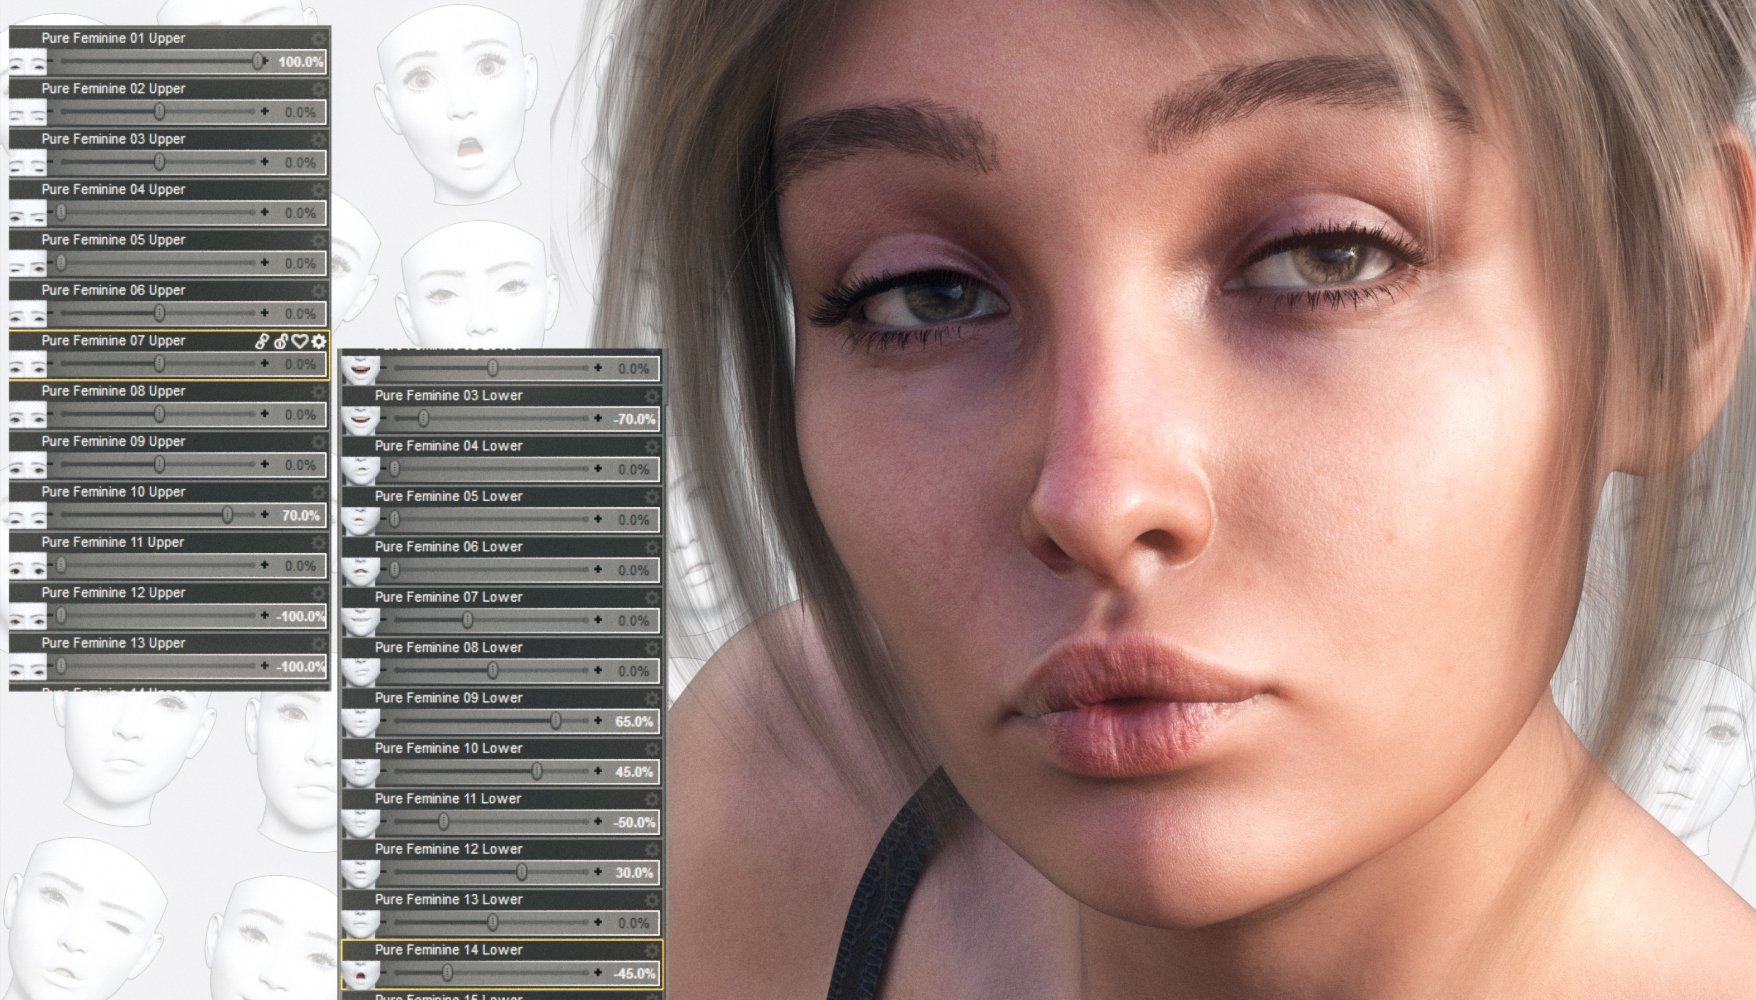The height and width of the screenshot is (1000, 1756).
Task: Click minus nudge on Pure Feminine 07 Lower
Action: pyautogui.click(x=383, y=619)
